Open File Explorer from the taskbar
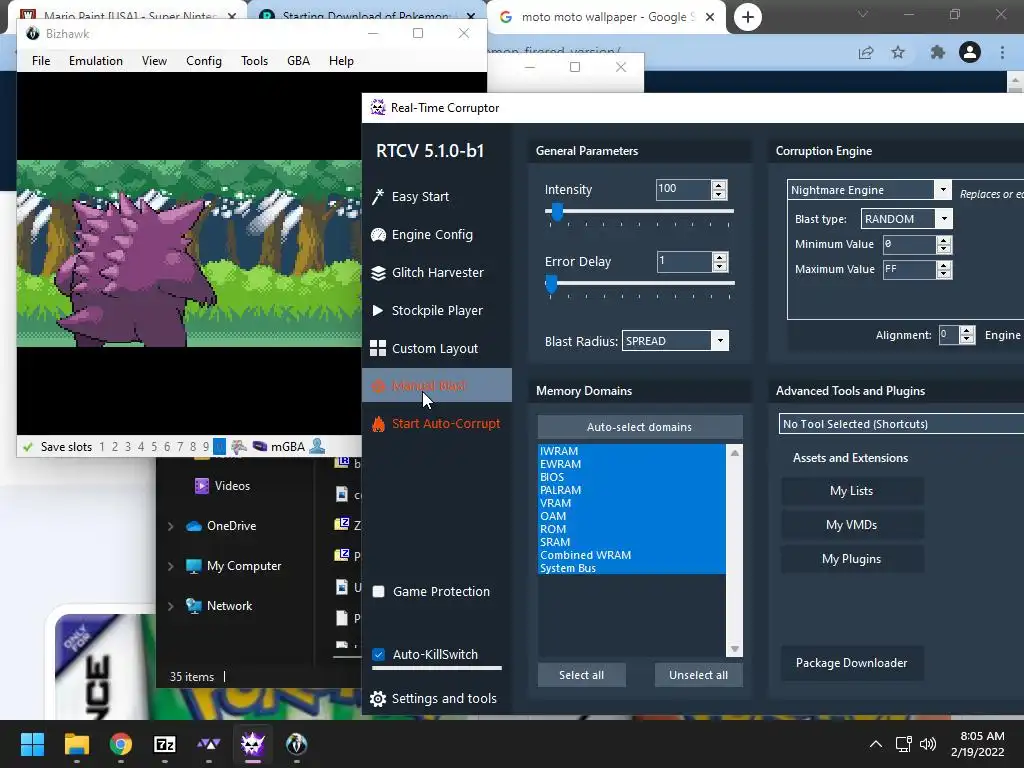The width and height of the screenshot is (1024, 768). pyautogui.click(x=76, y=744)
